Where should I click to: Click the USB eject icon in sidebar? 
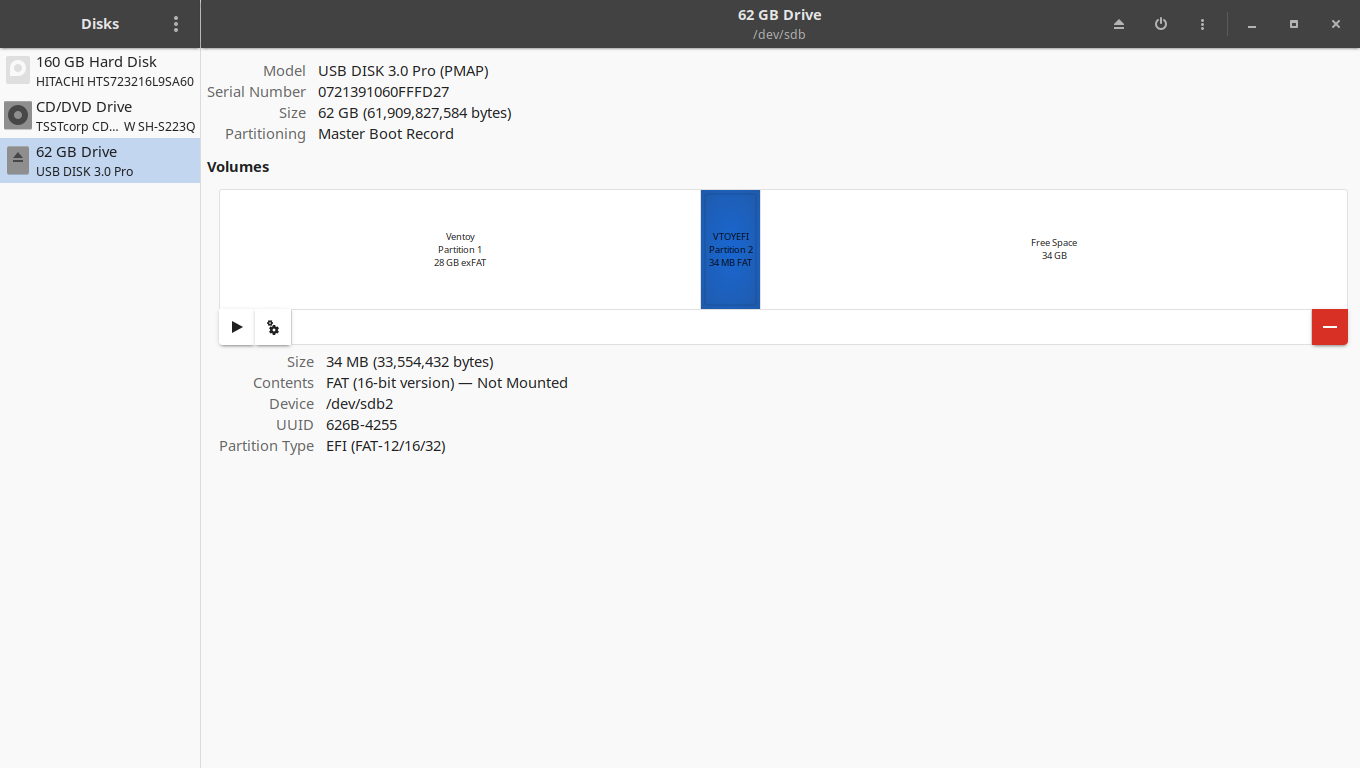point(18,160)
